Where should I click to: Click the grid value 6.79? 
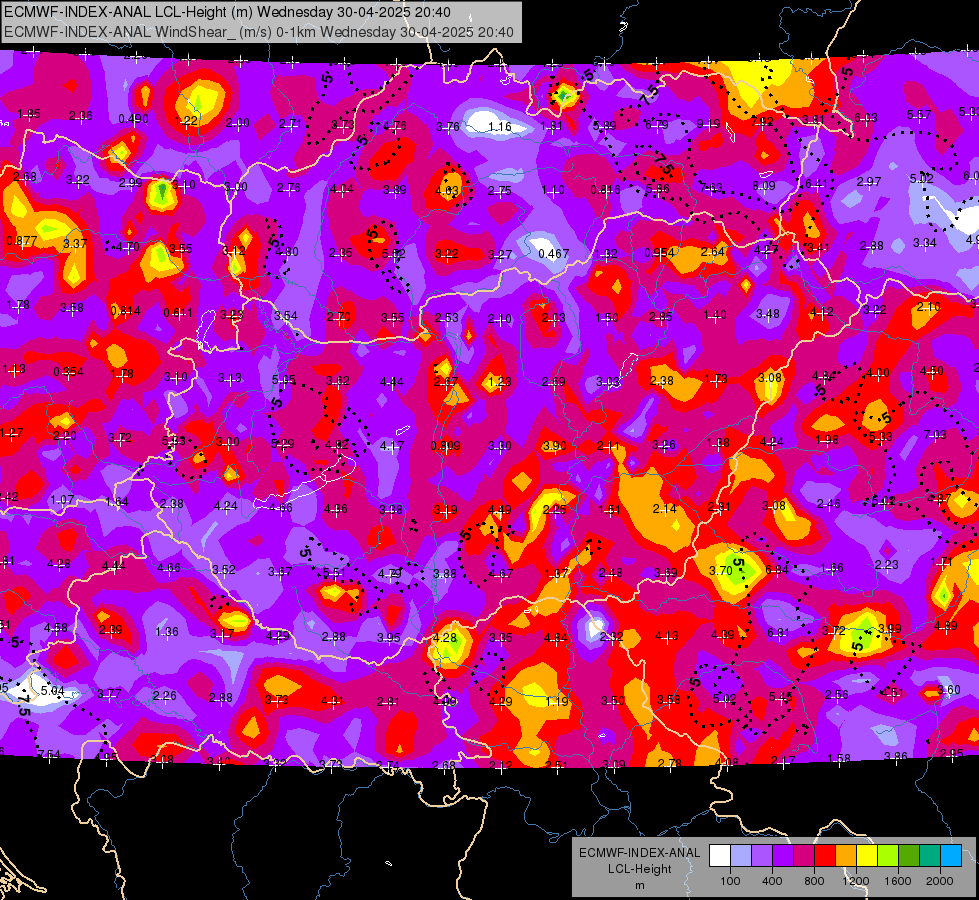coord(656,125)
